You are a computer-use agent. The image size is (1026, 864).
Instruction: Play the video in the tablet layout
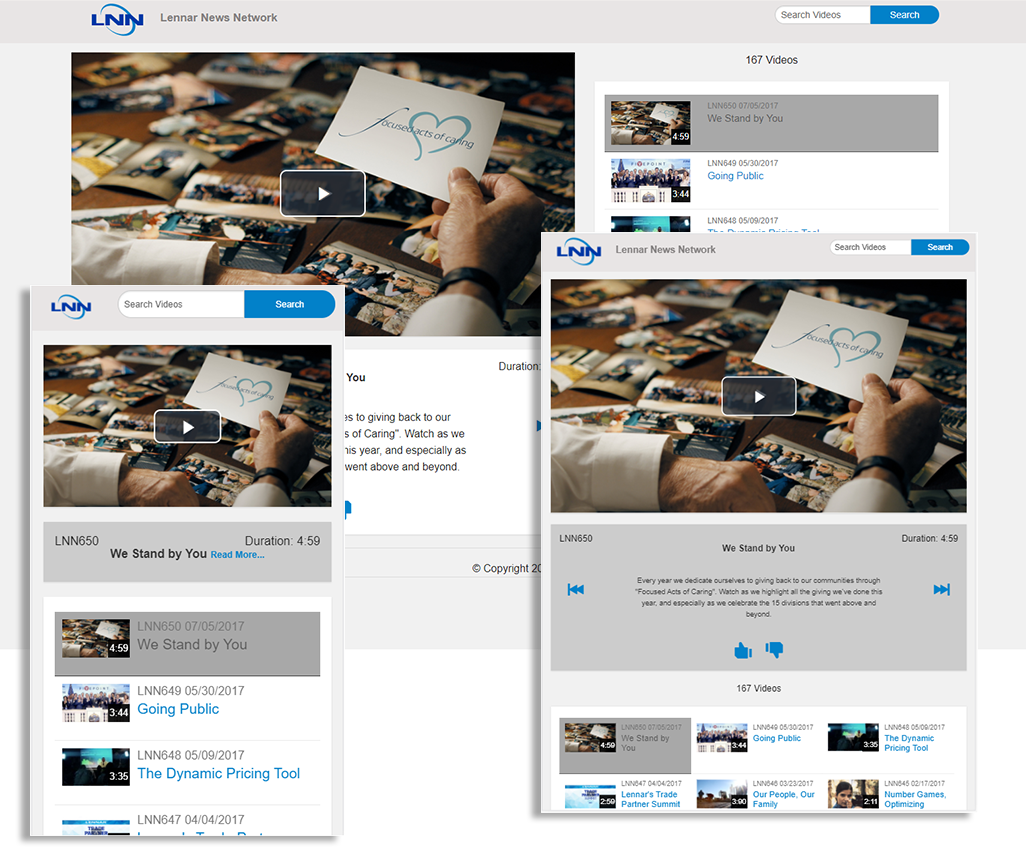click(x=759, y=396)
